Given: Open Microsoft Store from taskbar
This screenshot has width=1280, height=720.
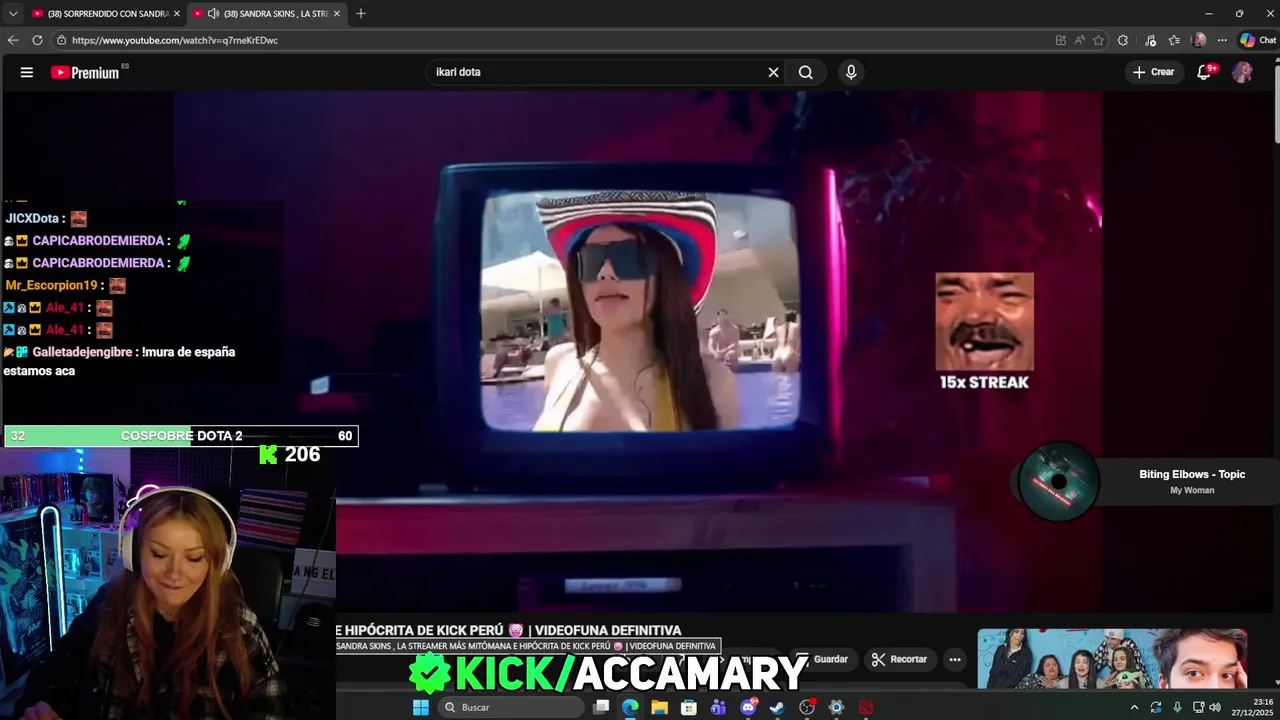Looking at the screenshot, I should 689,707.
